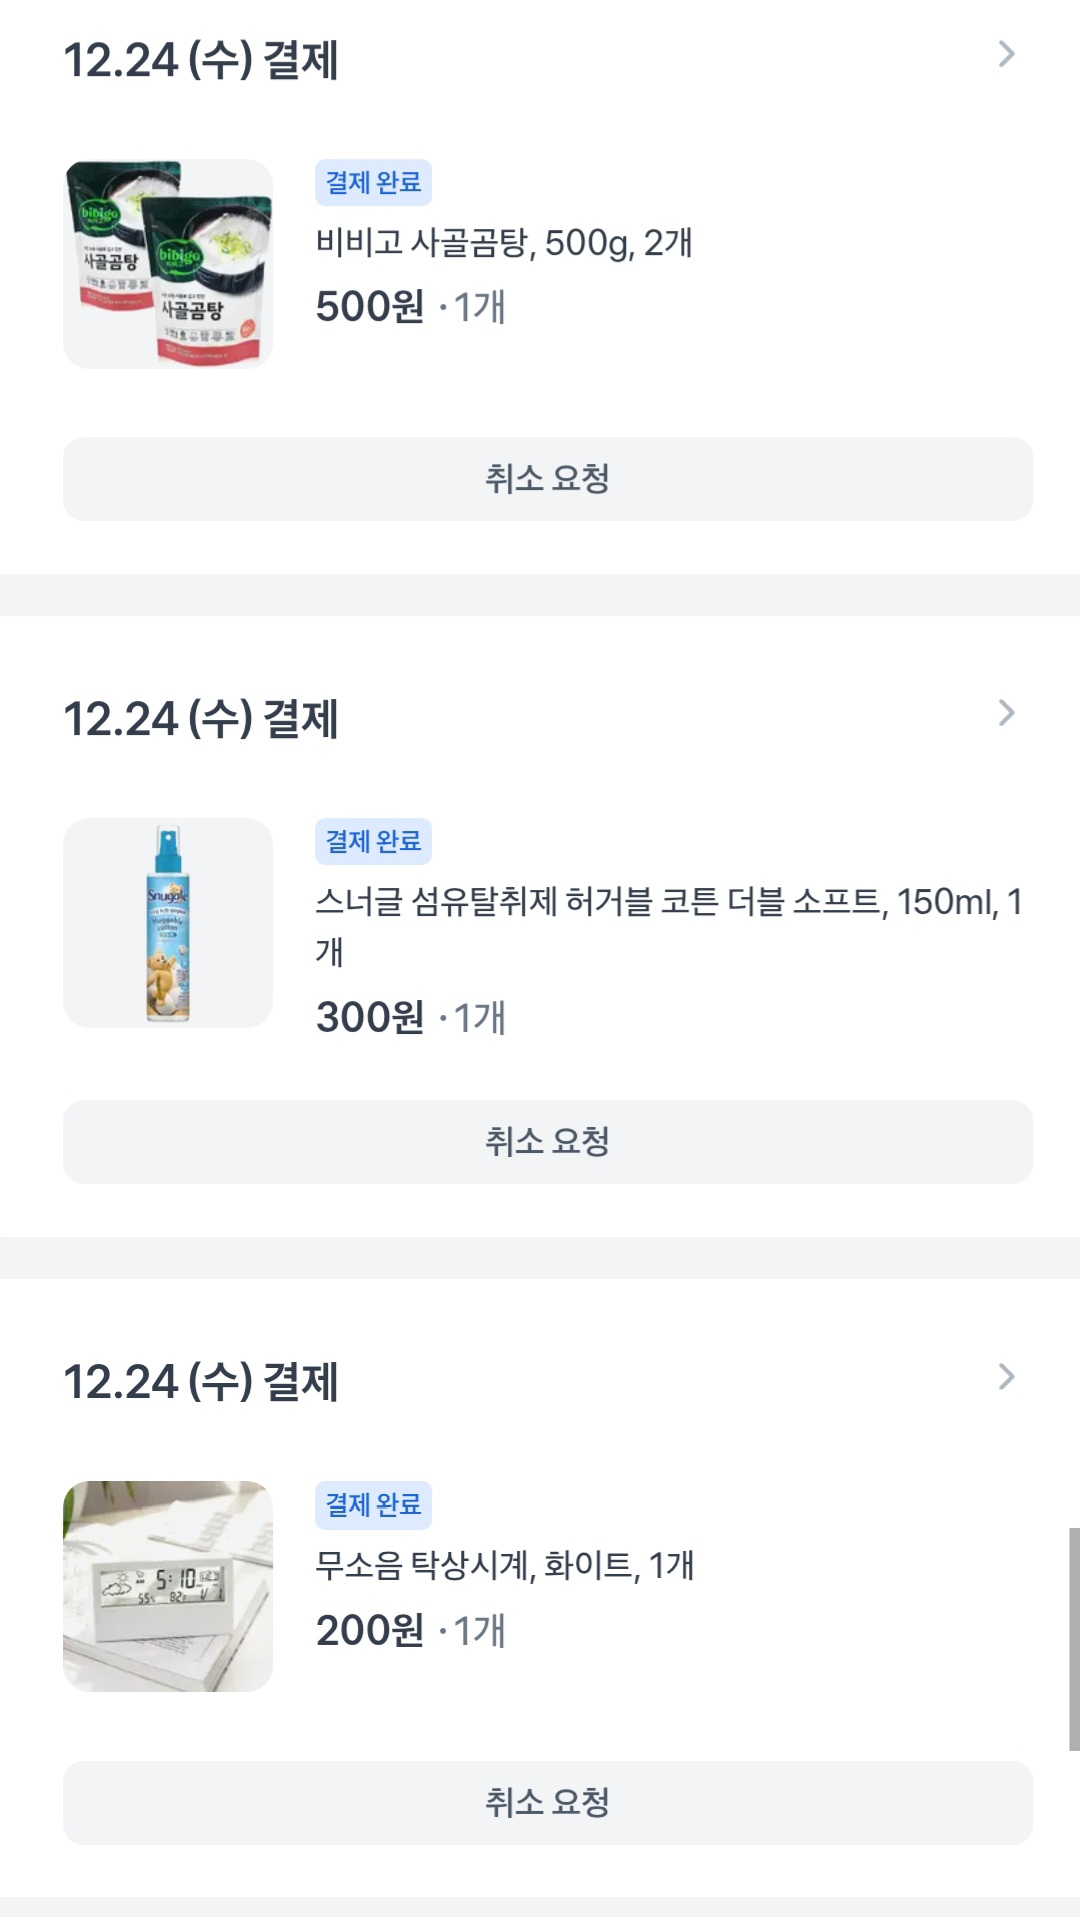Viewport: 1080px width, 1917px height.
Task: Tap the 500원 price on gomtang order
Action: [x=370, y=307]
